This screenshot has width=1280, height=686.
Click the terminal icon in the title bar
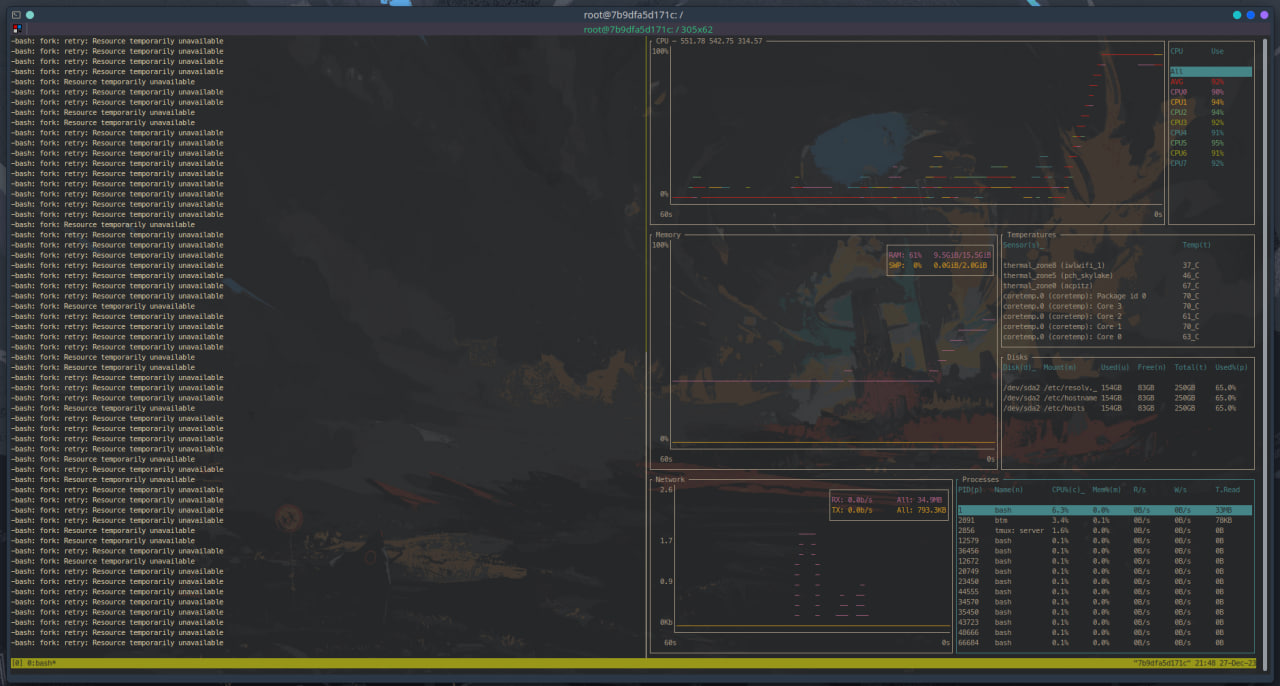pos(16,15)
